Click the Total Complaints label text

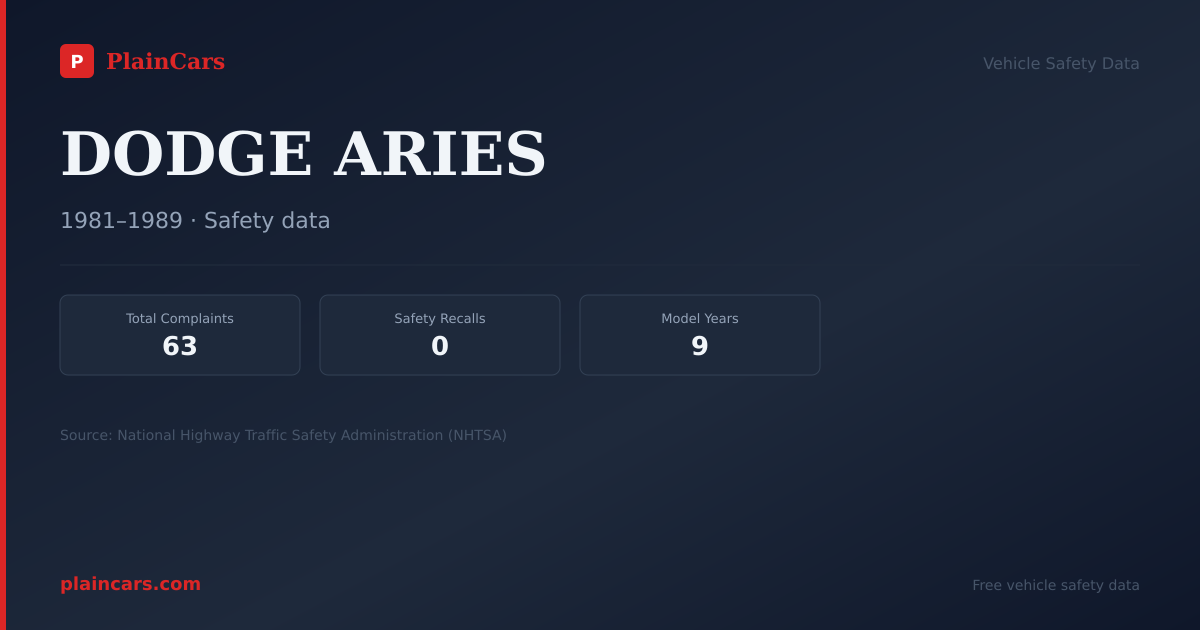pos(180,319)
